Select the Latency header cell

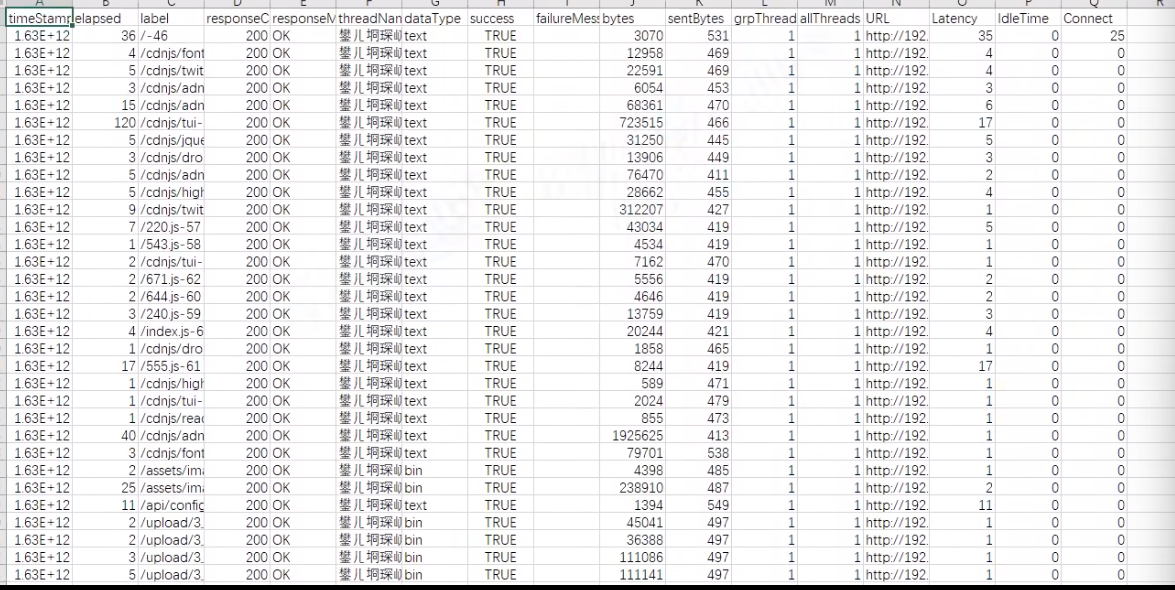coord(962,18)
